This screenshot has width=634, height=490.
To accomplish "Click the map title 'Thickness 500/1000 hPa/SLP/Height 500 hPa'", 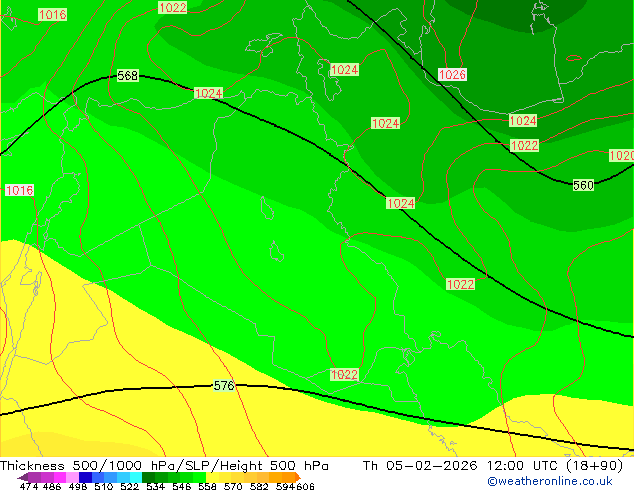I will point(164,466).
